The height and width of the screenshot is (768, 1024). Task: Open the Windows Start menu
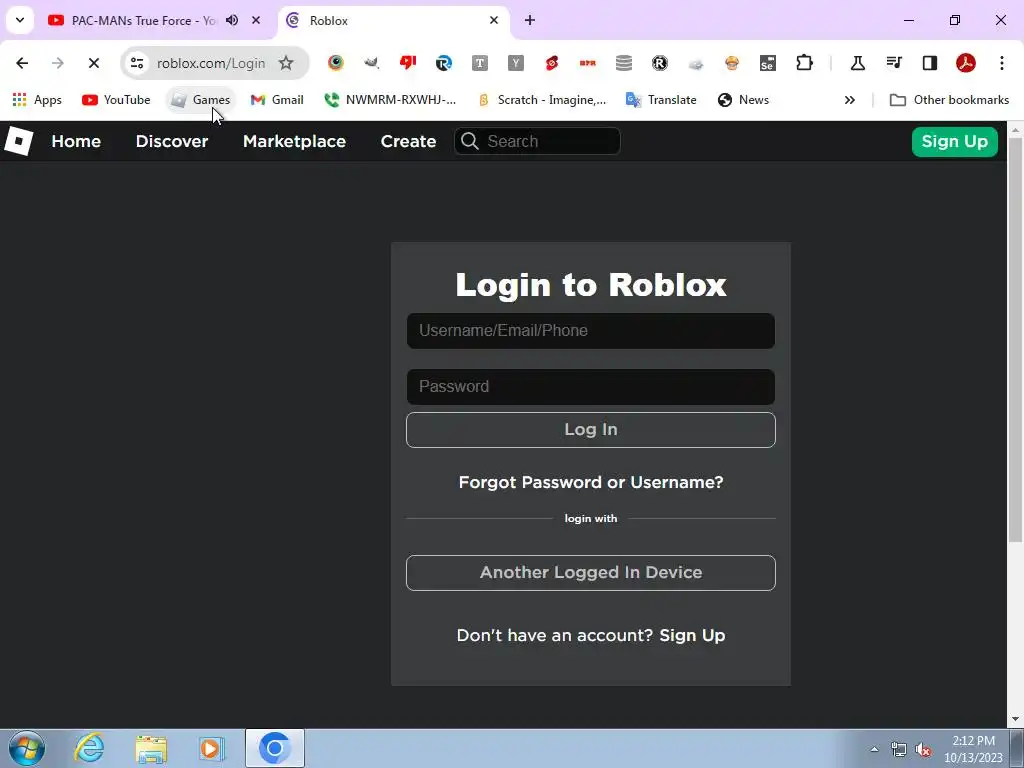click(27, 748)
